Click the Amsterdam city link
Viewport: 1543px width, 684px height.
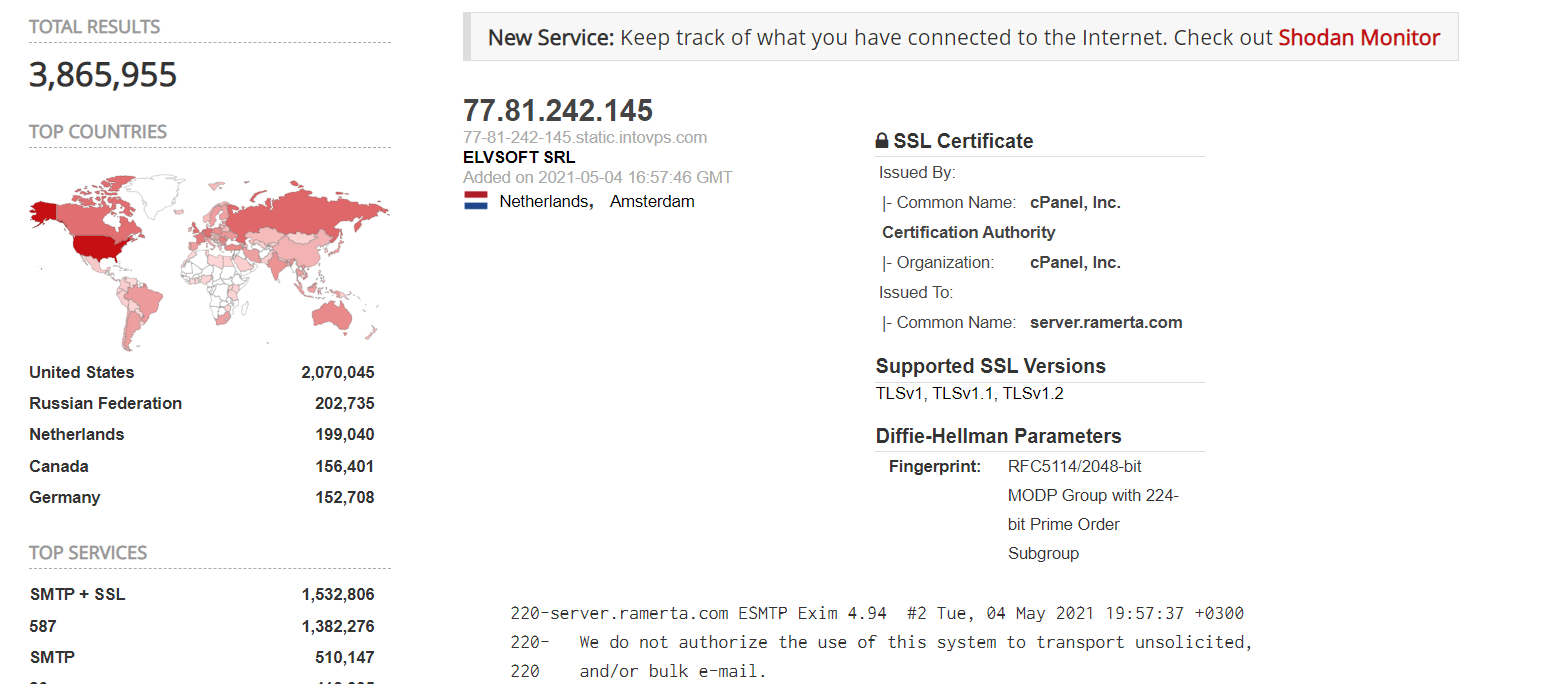652,201
